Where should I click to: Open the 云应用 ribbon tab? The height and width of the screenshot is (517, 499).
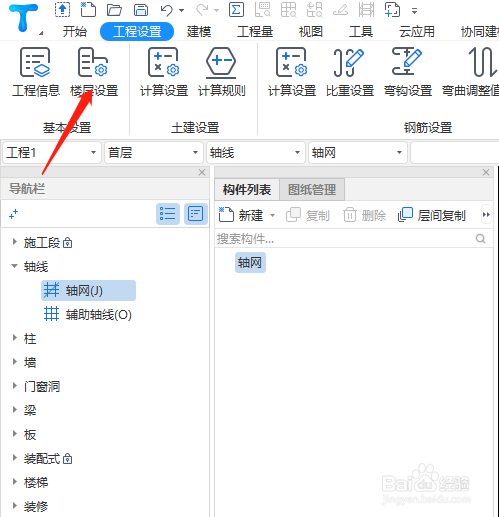(417, 32)
